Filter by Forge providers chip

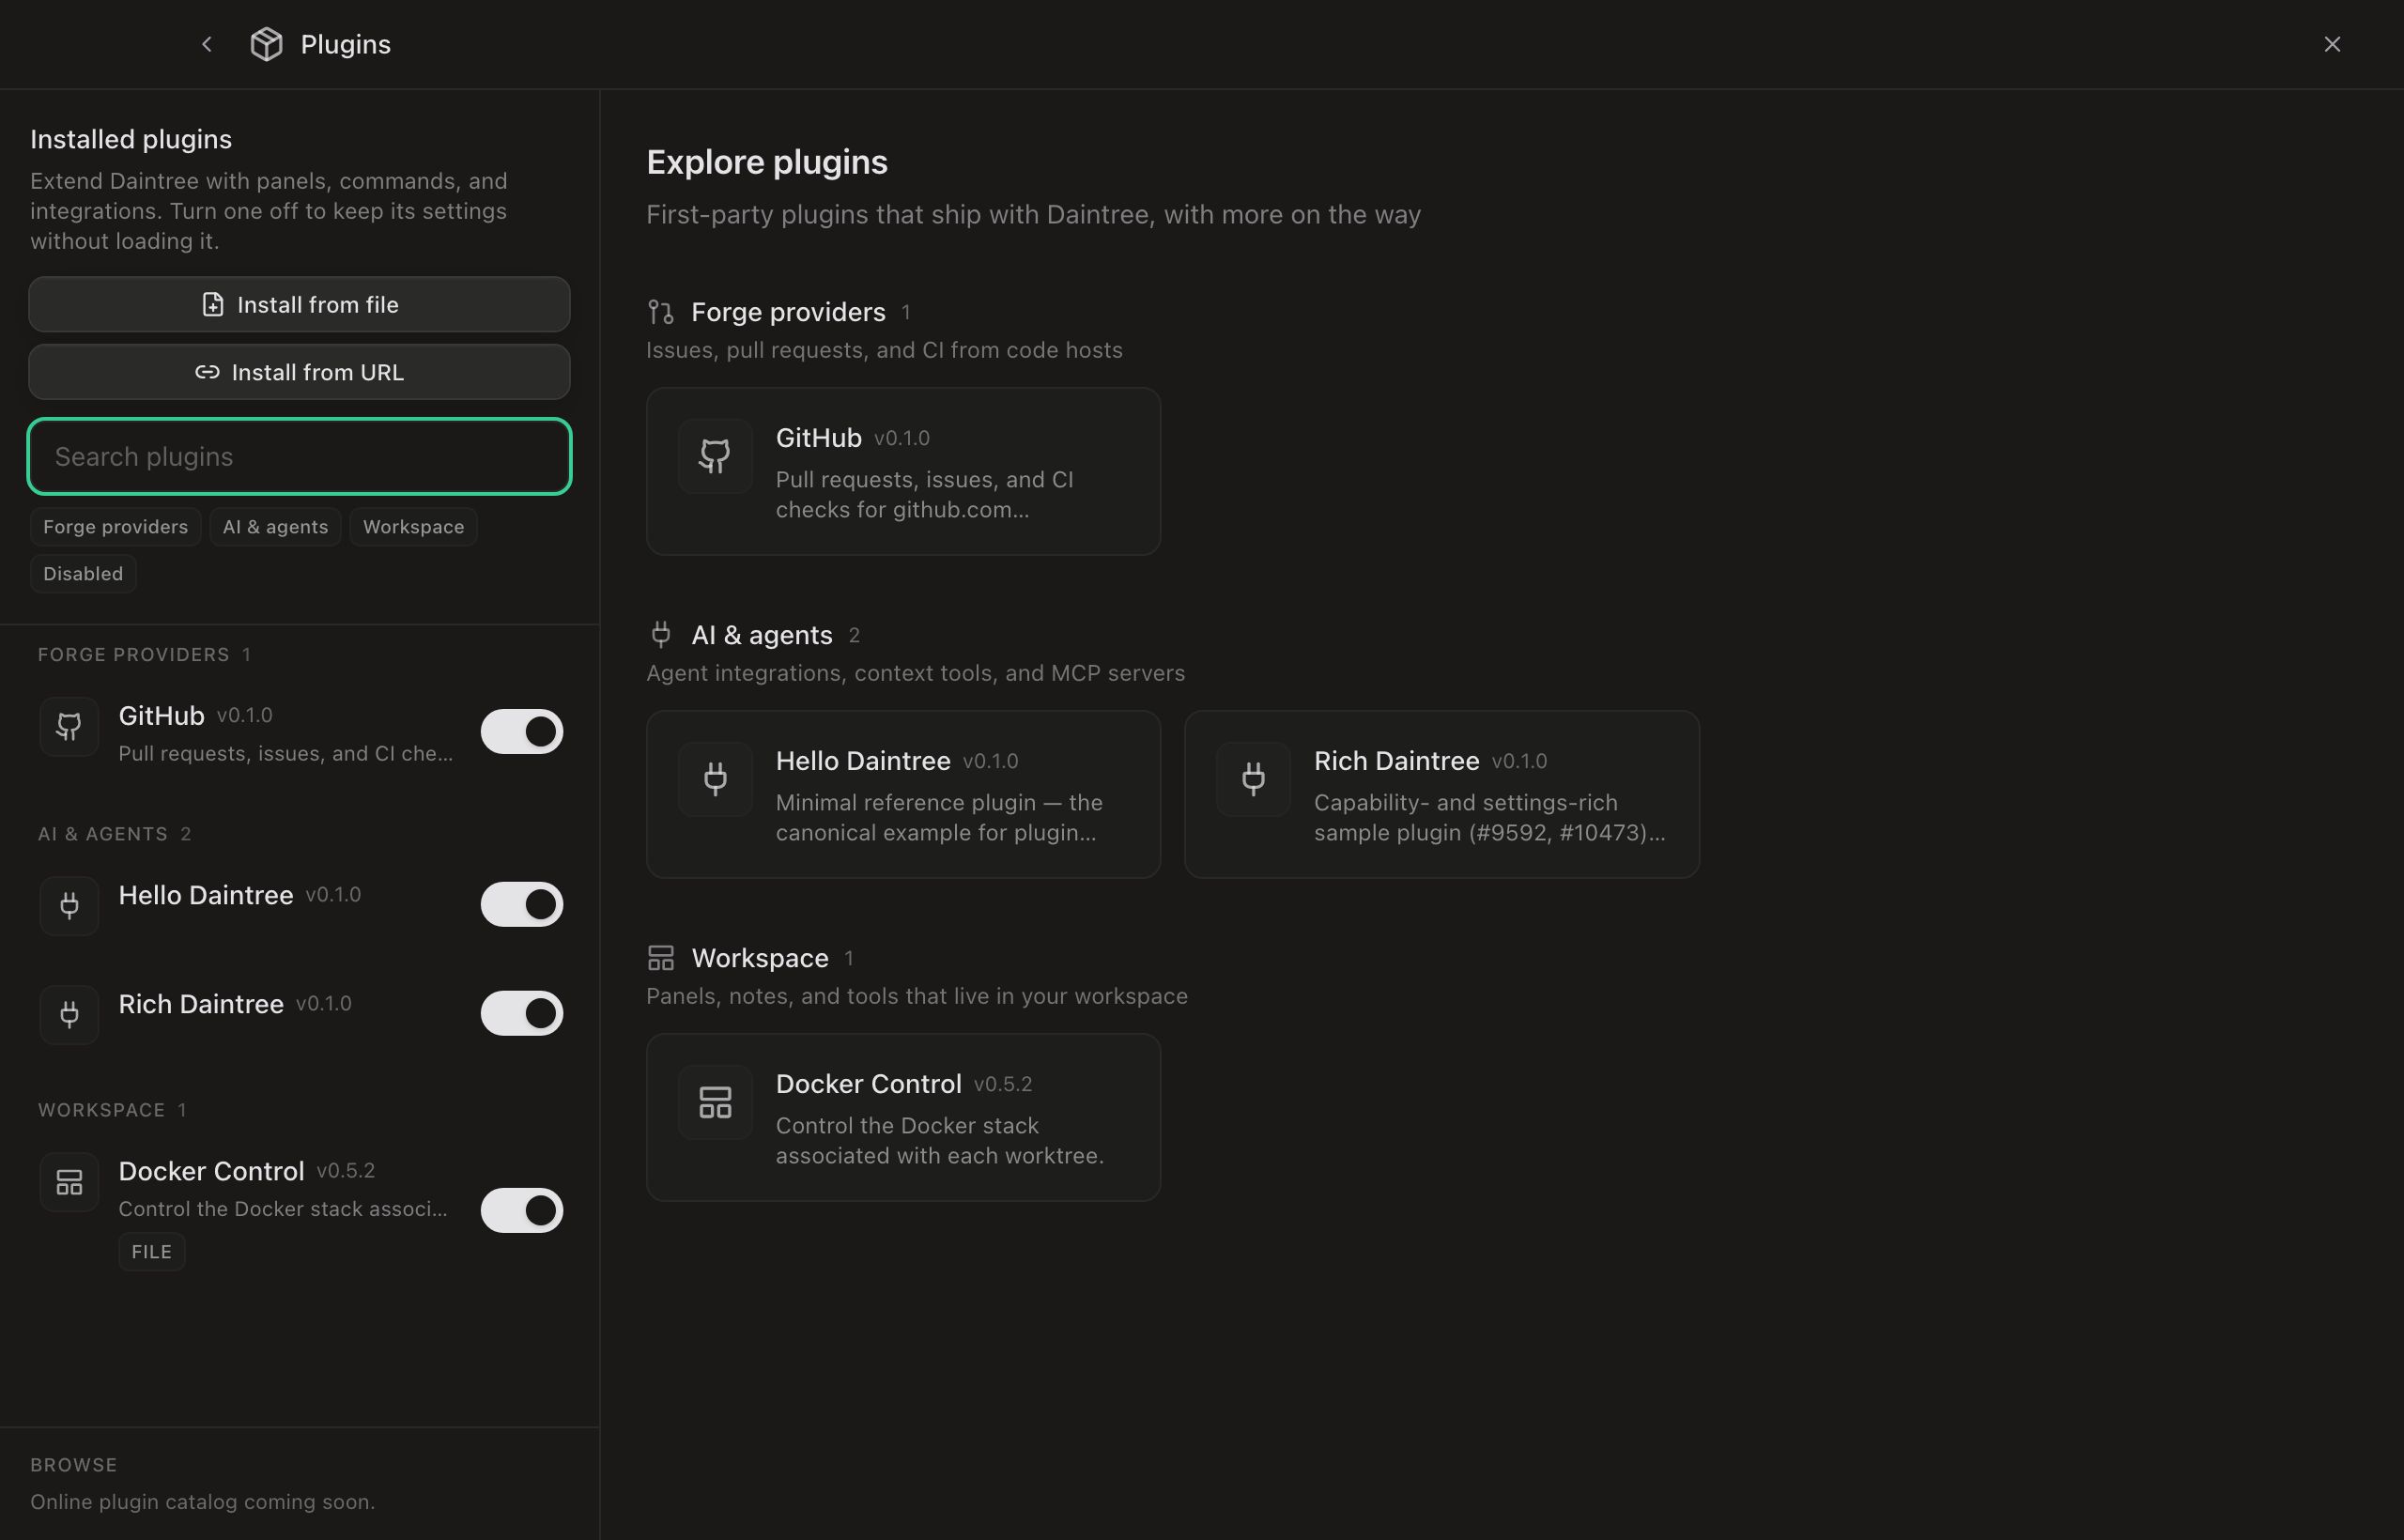click(115, 527)
